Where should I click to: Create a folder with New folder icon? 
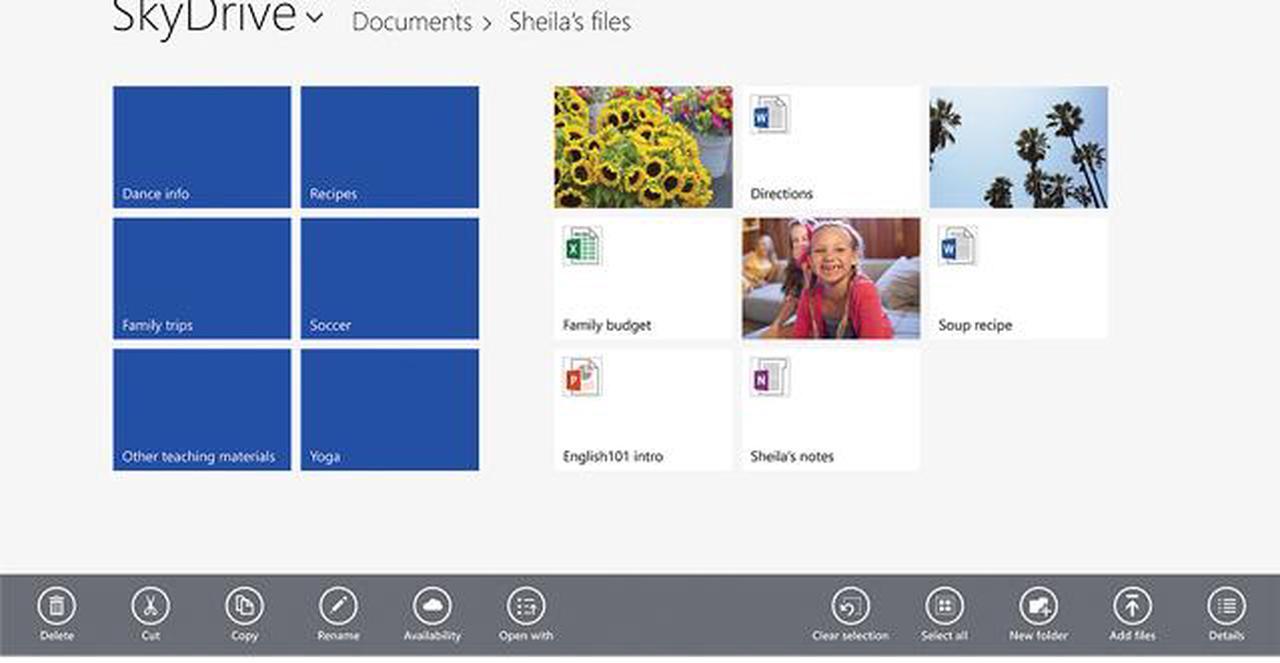(1038, 606)
